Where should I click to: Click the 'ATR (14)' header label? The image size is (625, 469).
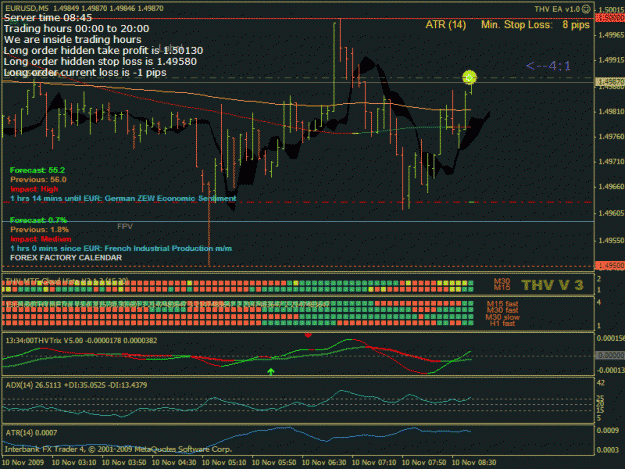446,25
